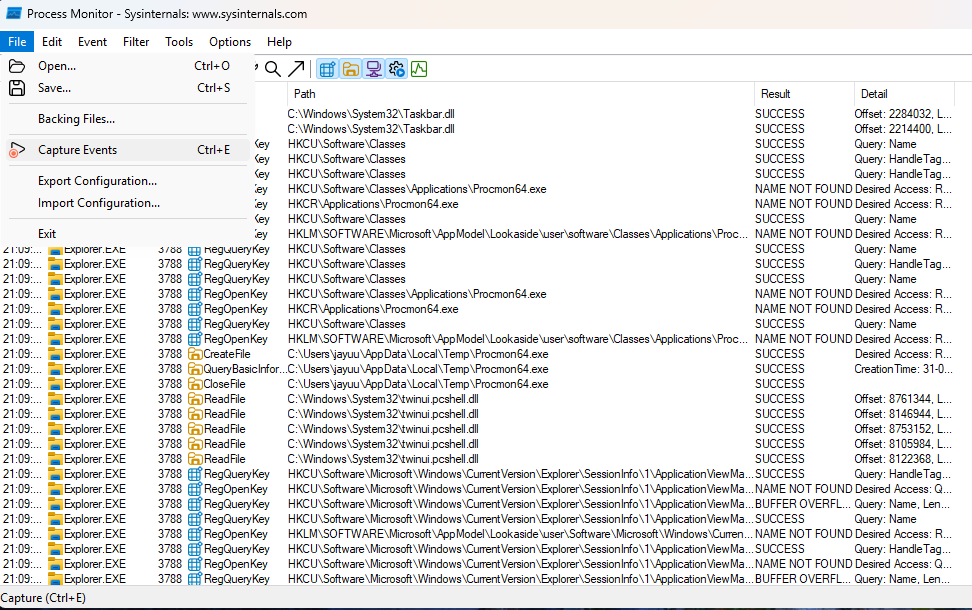This screenshot has width=972, height=610.
Task: Click Explorer.EXE icon in HKLM...Windows\Curren... row
Action: (56, 534)
